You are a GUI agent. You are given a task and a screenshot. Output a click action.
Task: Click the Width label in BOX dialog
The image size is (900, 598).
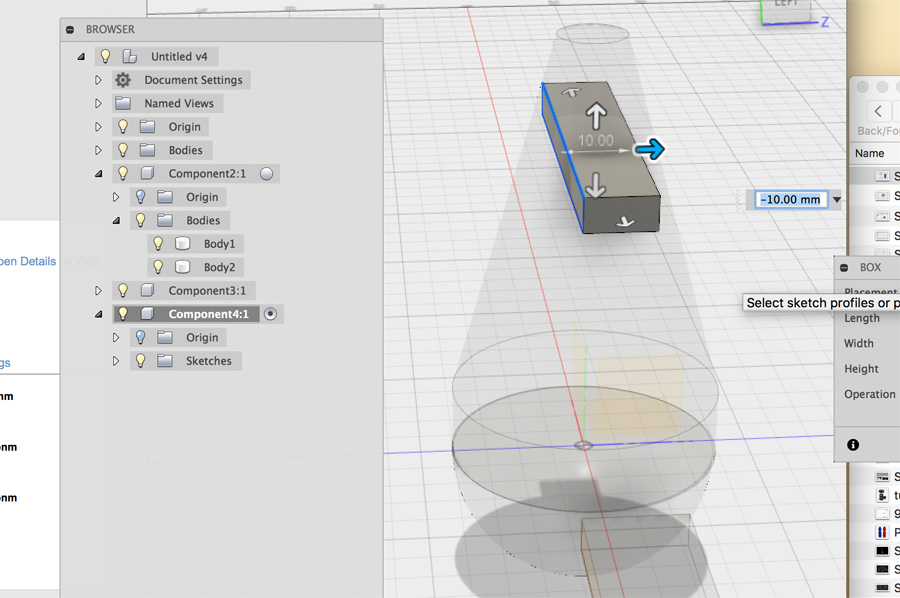coord(859,344)
